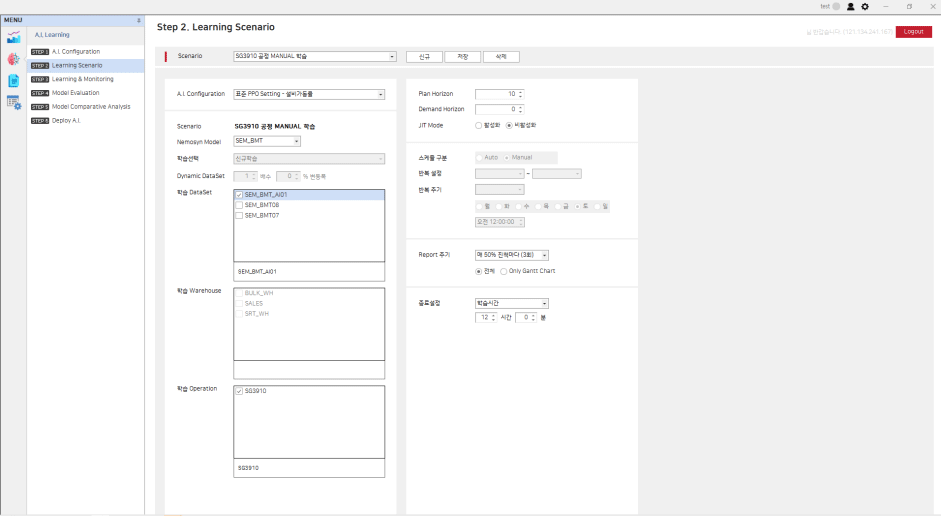Click the user profile icon
The width and height of the screenshot is (941, 516).
pos(851,6)
